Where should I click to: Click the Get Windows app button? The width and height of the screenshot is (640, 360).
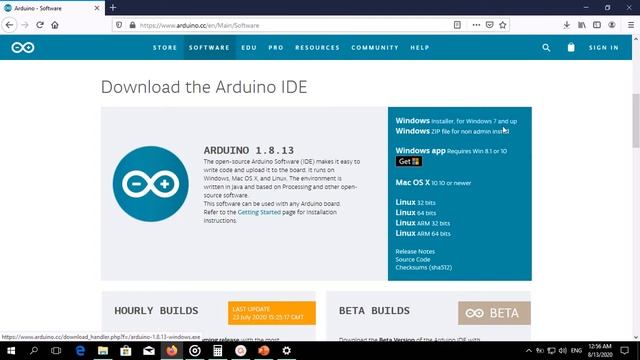[409, 161]
